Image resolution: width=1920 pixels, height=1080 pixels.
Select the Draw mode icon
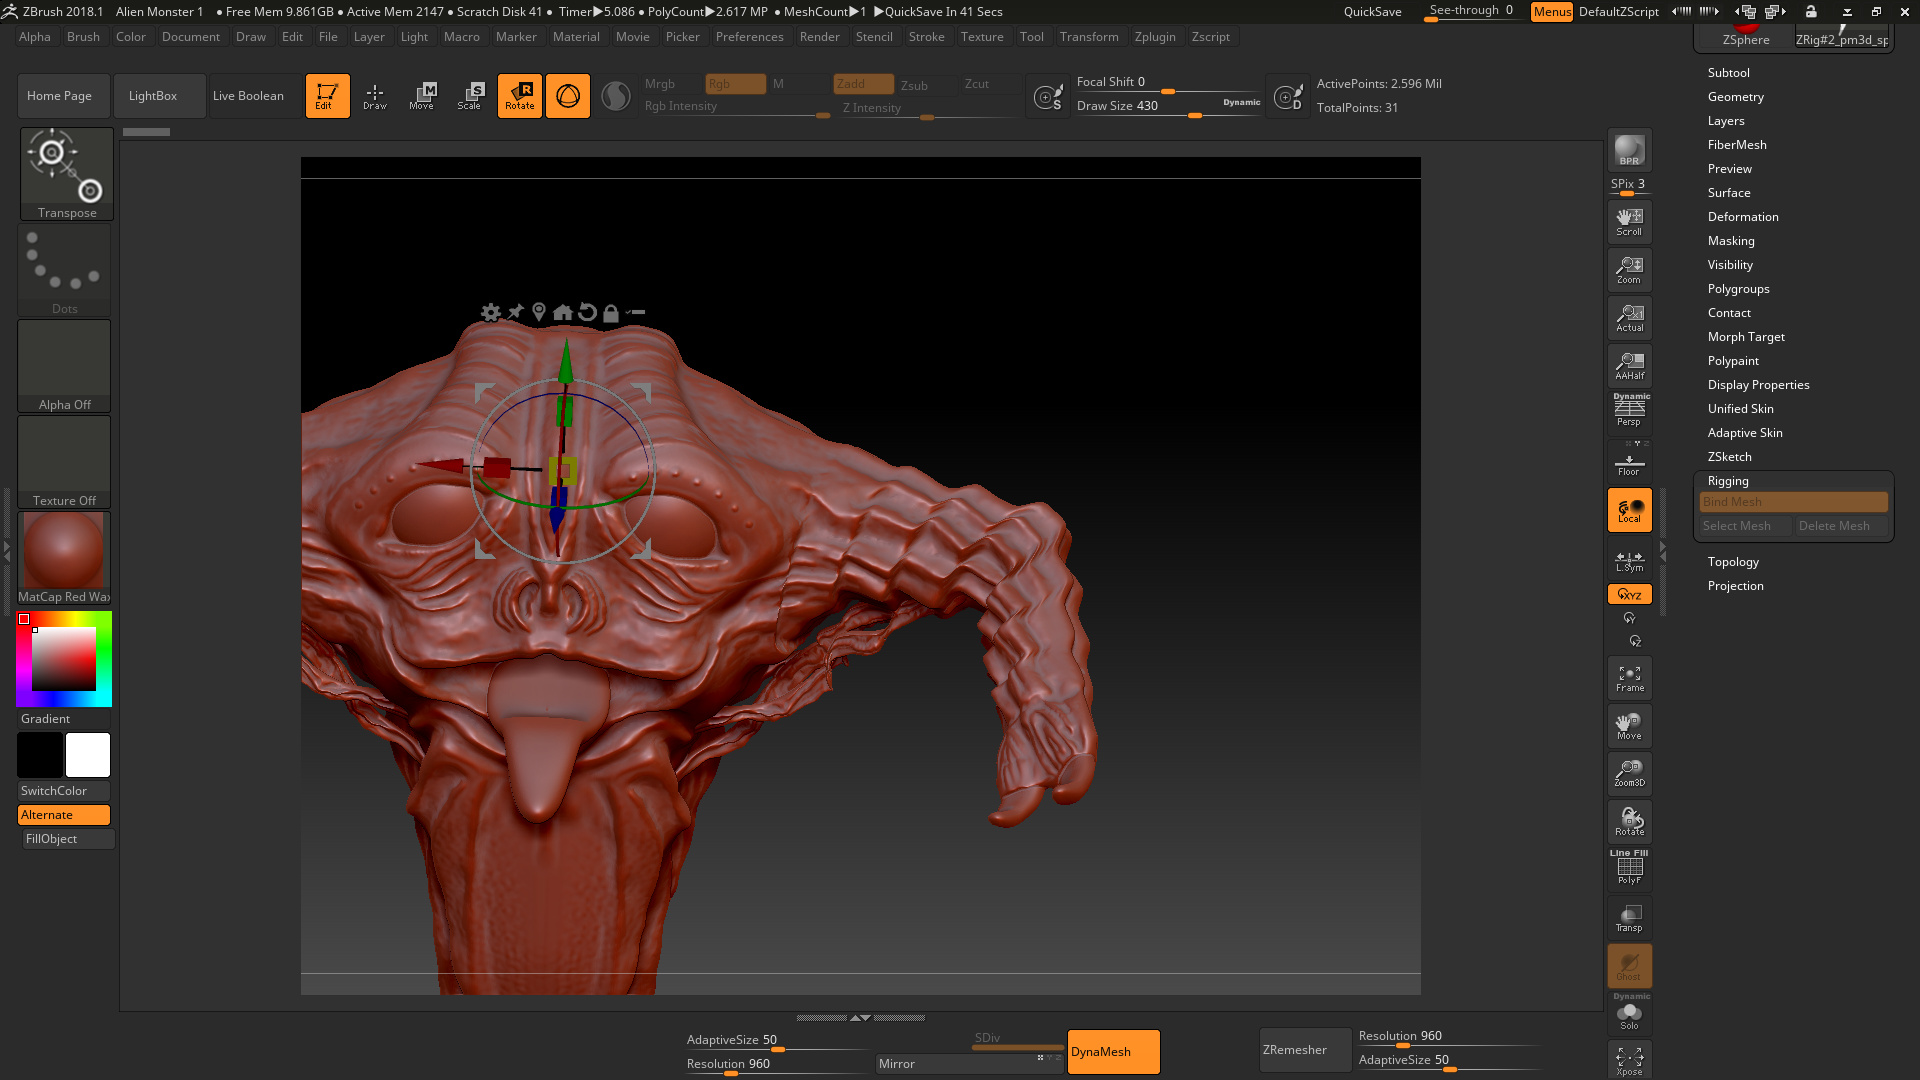[x=375, y=96]
